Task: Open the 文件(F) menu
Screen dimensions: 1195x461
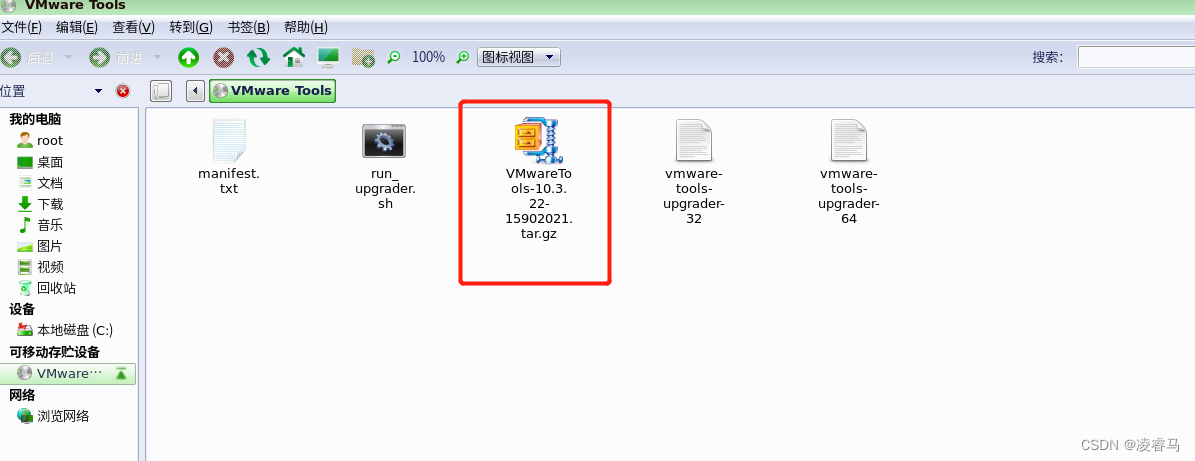Action: [x=21, y=27]
